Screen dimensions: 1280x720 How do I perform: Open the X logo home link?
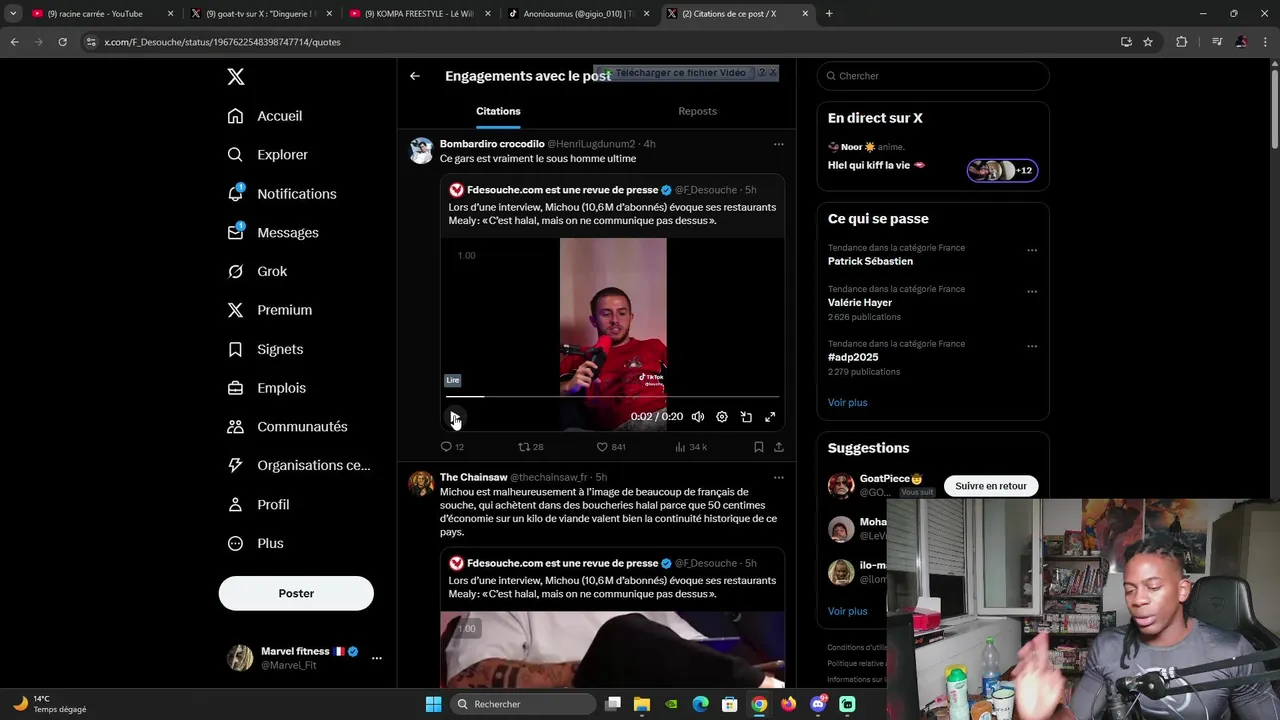235,77
